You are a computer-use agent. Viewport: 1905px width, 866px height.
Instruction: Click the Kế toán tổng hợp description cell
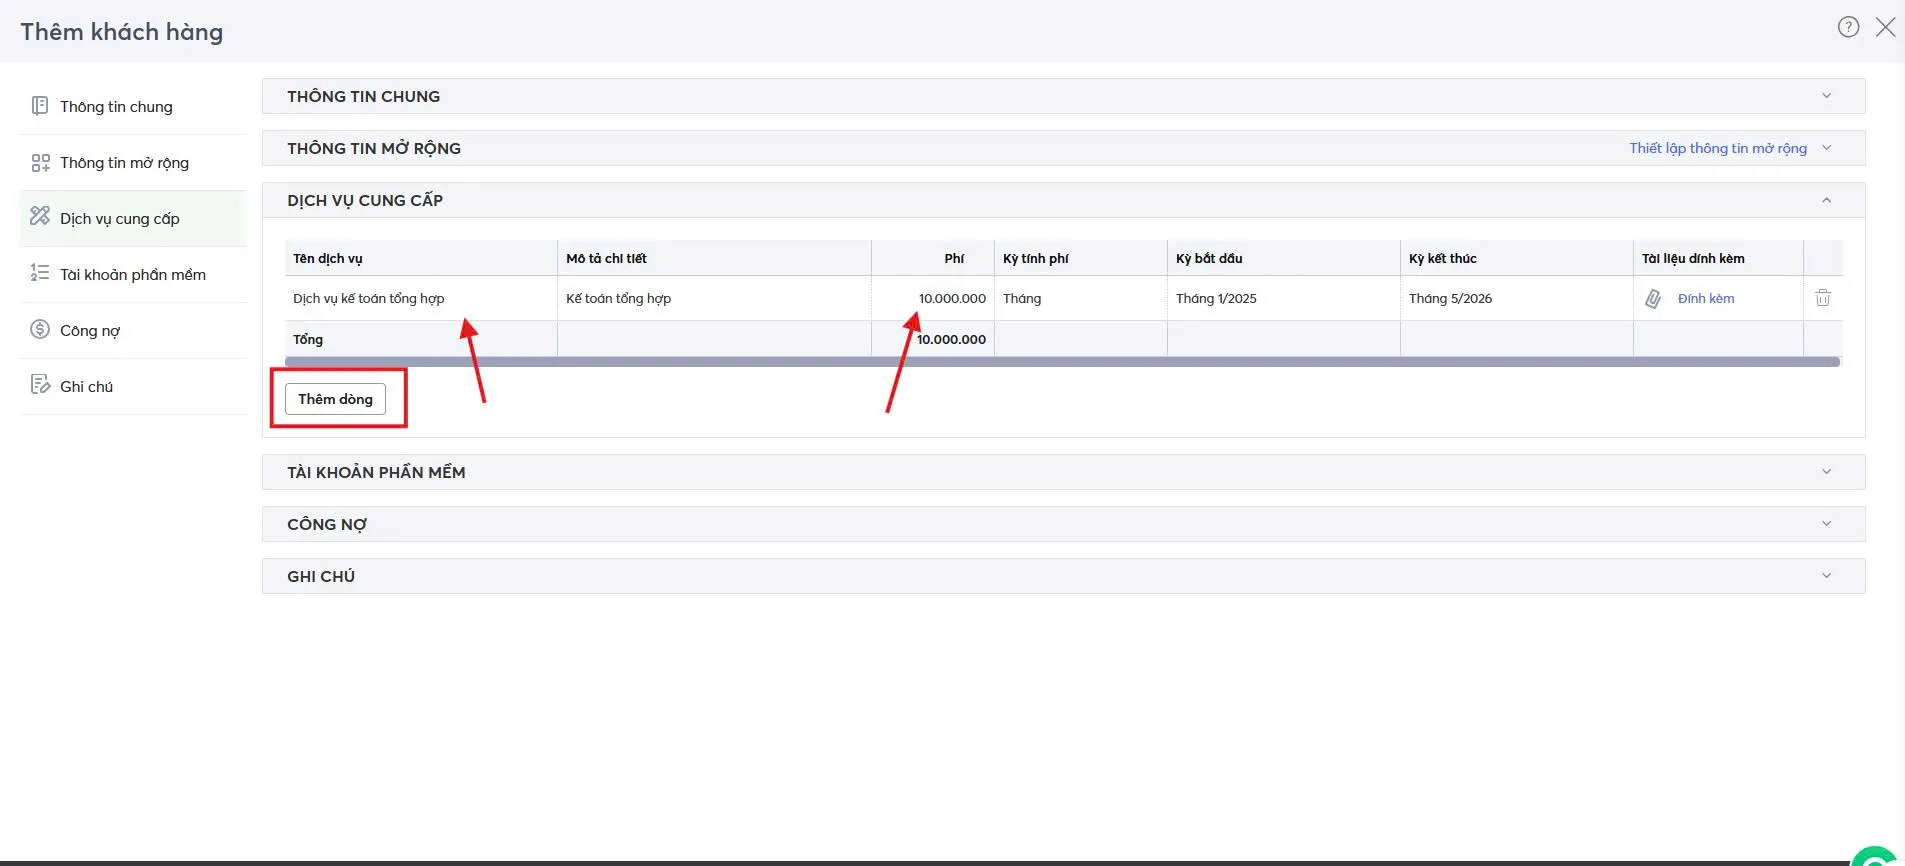tap(714, 298)
